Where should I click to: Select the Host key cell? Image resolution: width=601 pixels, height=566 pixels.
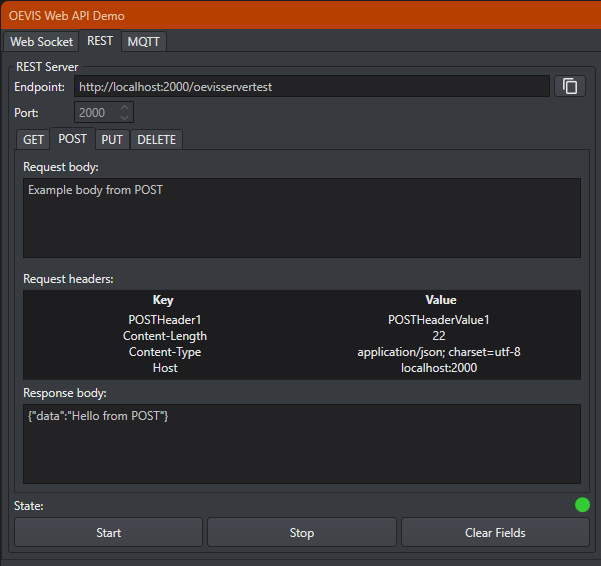tap(165, 368)
